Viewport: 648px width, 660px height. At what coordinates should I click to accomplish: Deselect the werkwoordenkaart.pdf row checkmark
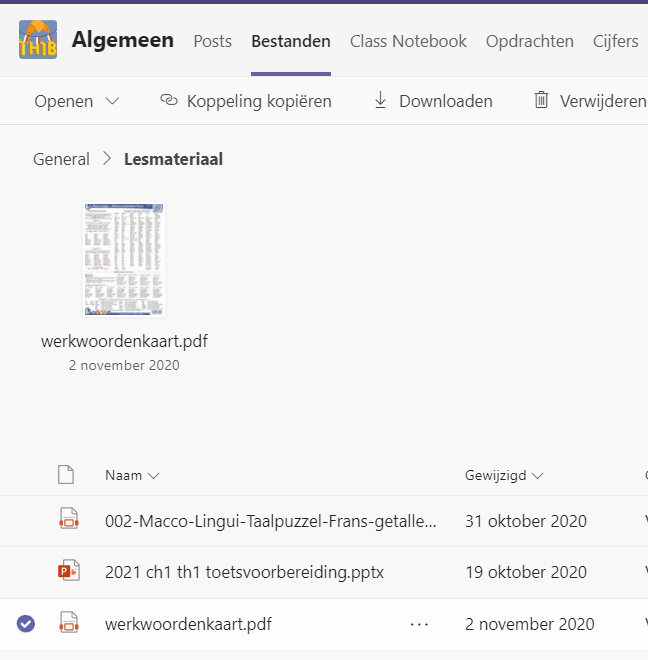[x=26, y=624]
